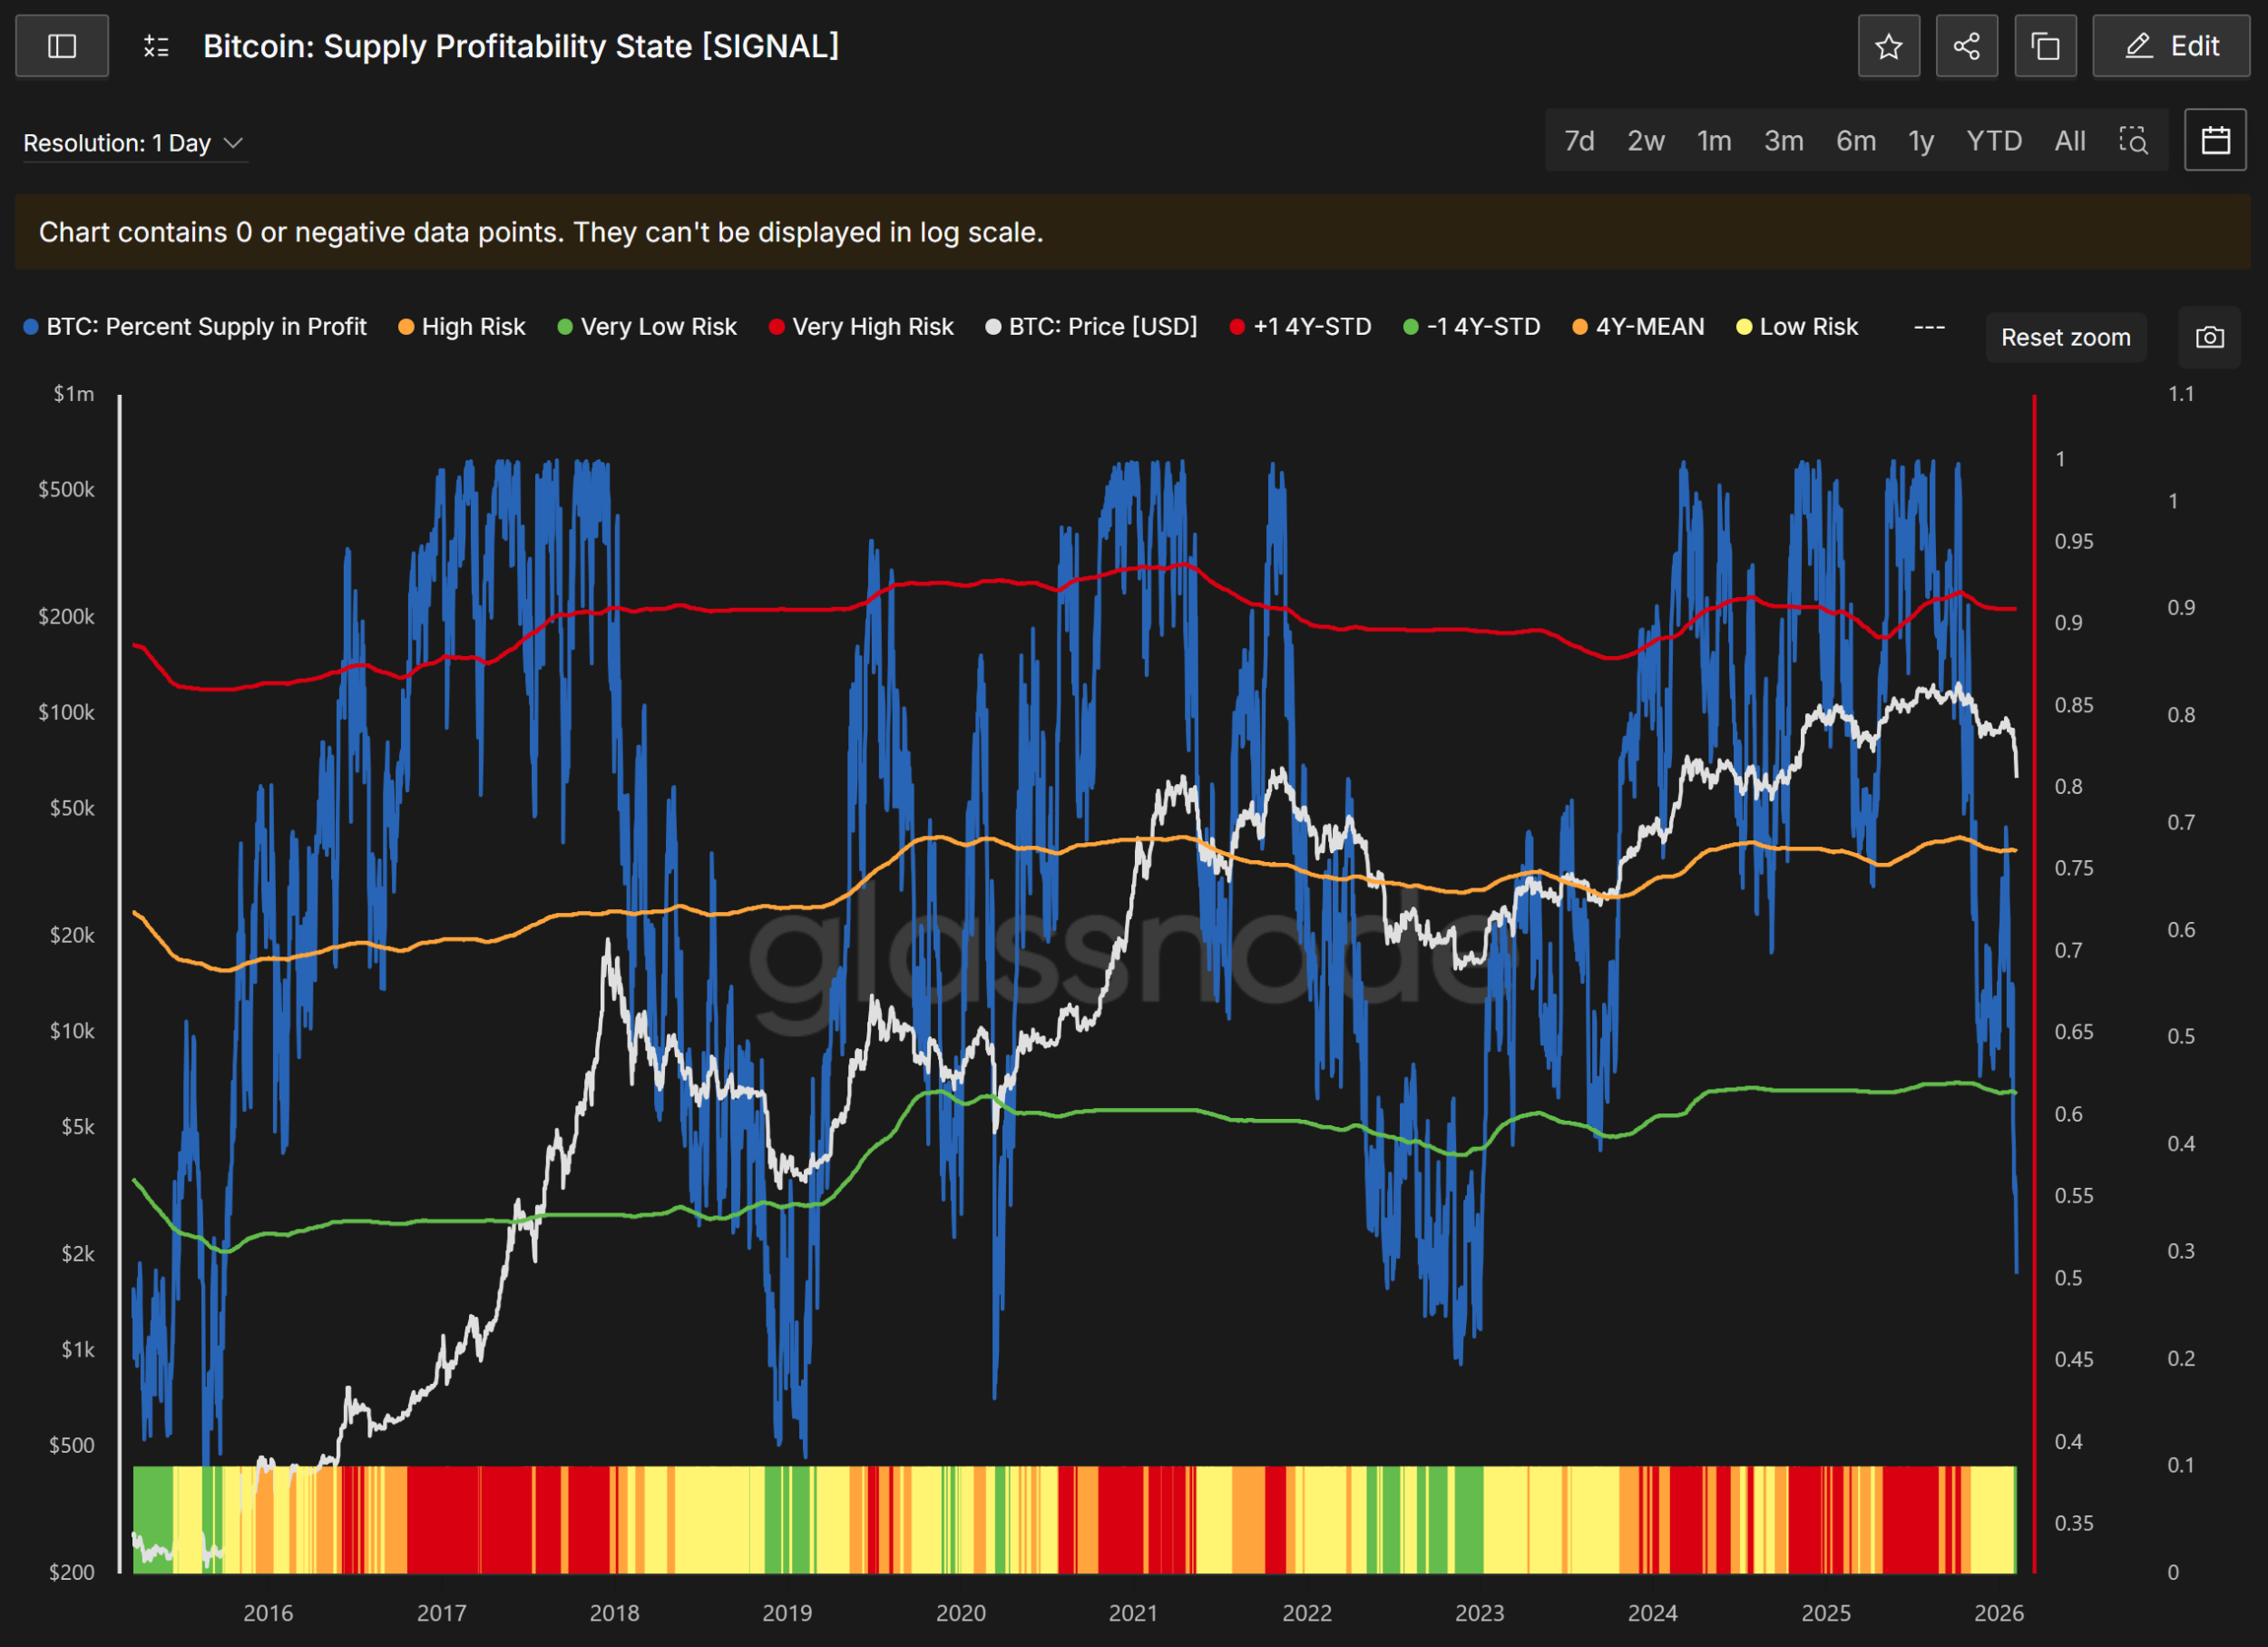Toggle 4Y-MEAN legend series

(x=1649, y=327)
